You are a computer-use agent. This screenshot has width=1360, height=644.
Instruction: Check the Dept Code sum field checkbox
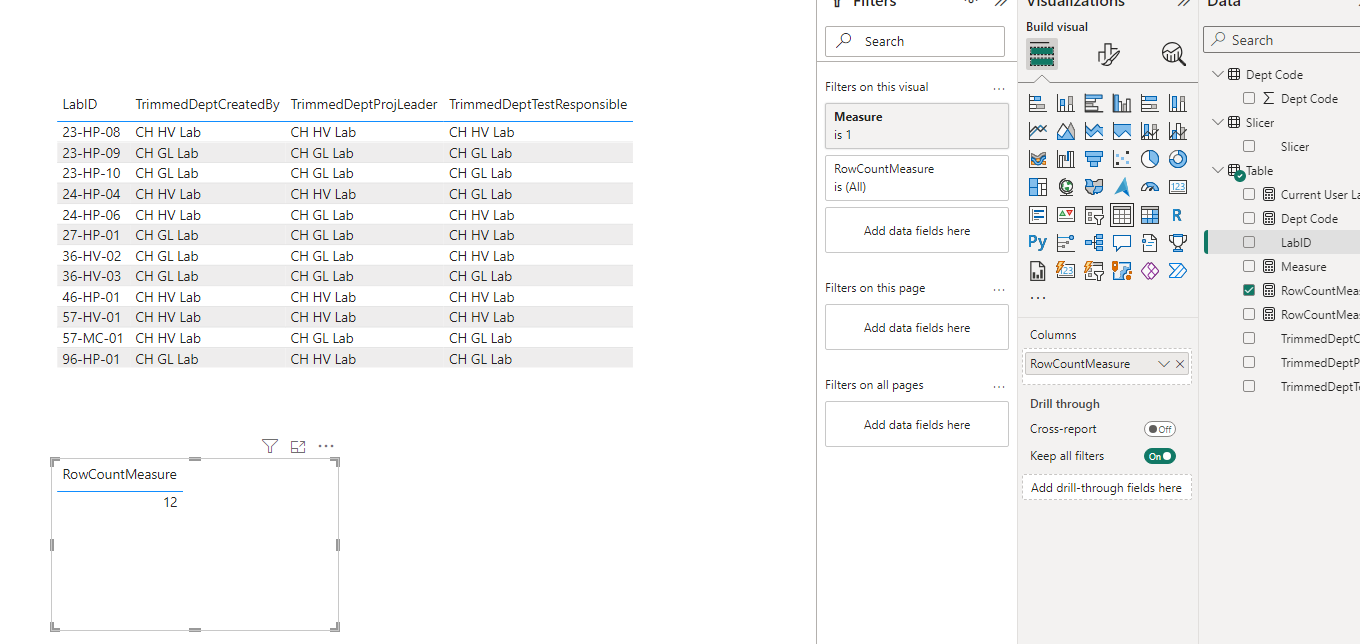(x=1249, y=98)
